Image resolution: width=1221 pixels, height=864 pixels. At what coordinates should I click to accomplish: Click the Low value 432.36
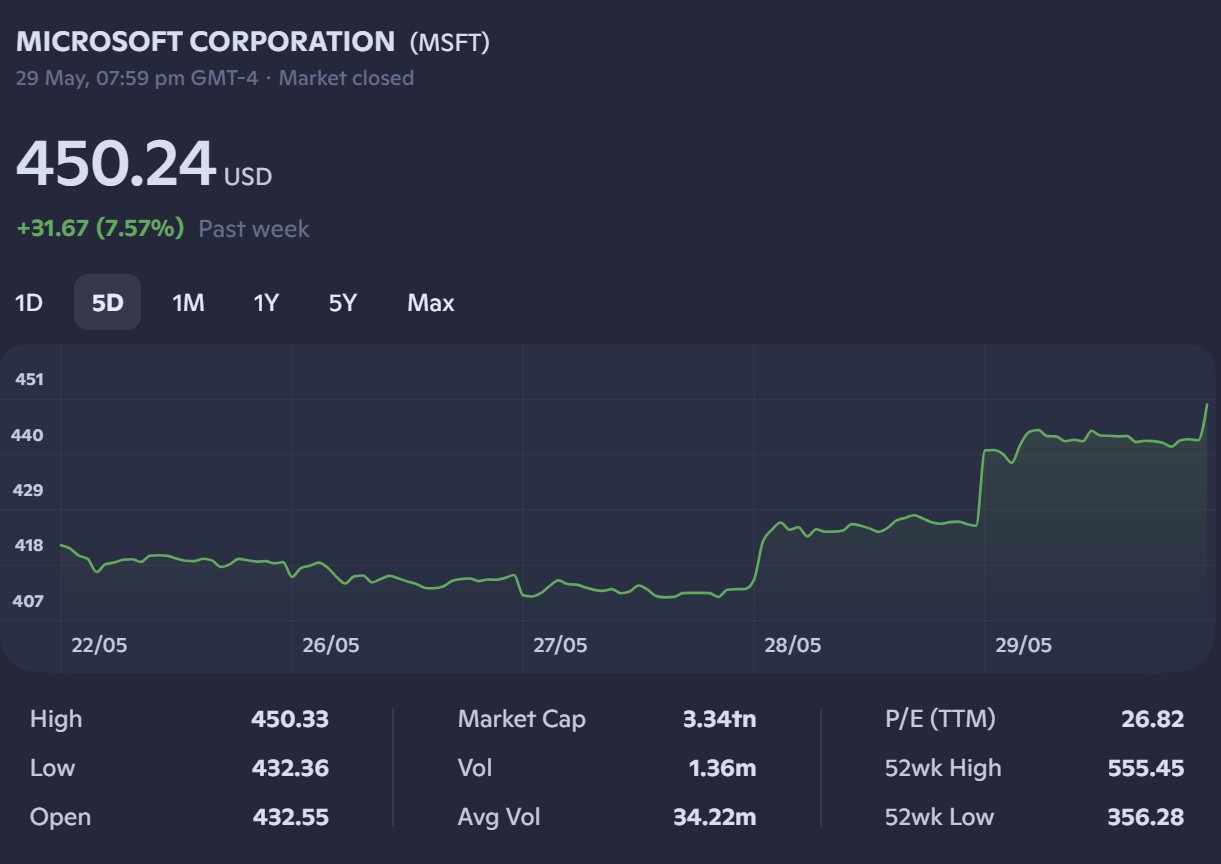click(x=290, y=768)
